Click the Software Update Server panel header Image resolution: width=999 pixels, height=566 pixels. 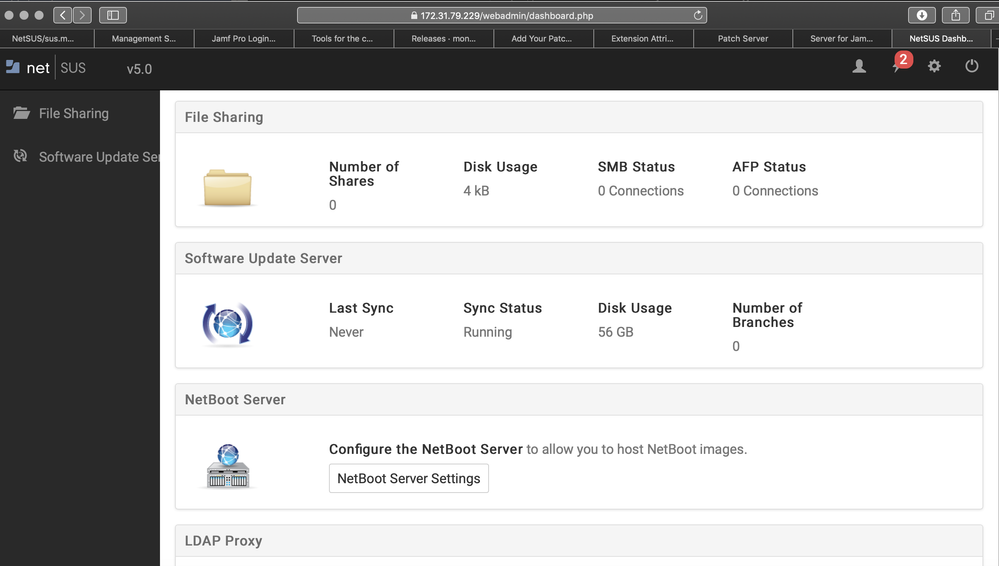point(579,259)
